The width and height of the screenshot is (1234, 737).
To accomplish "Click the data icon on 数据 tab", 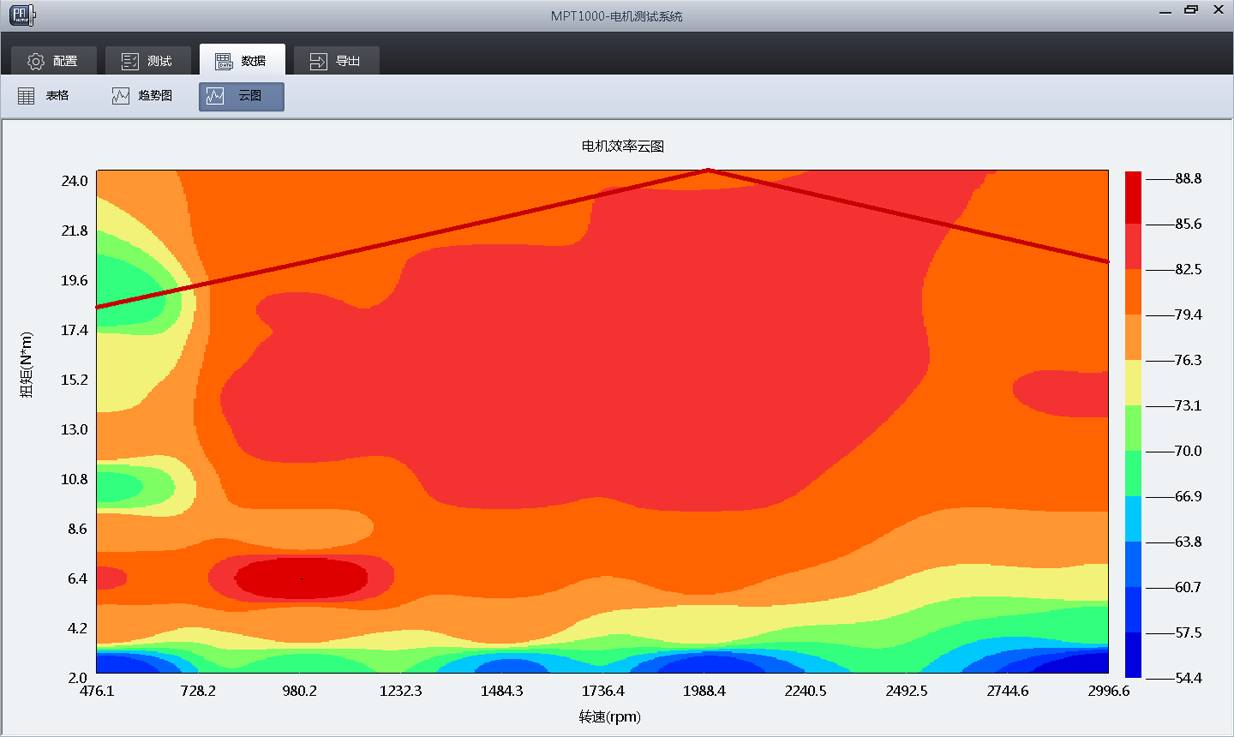I will (x=224, y=61).
